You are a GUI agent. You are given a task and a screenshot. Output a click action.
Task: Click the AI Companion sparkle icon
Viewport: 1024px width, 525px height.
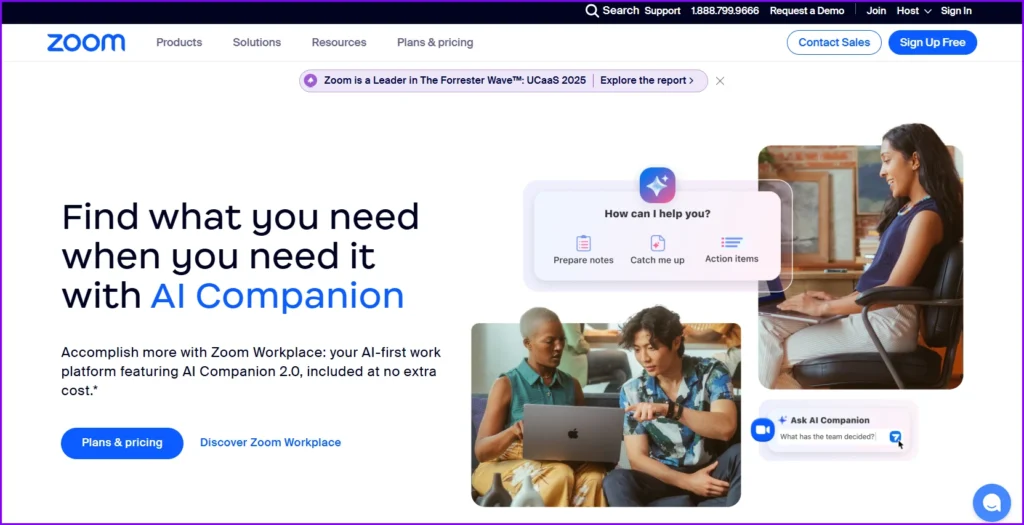click(x=657, y=185)
